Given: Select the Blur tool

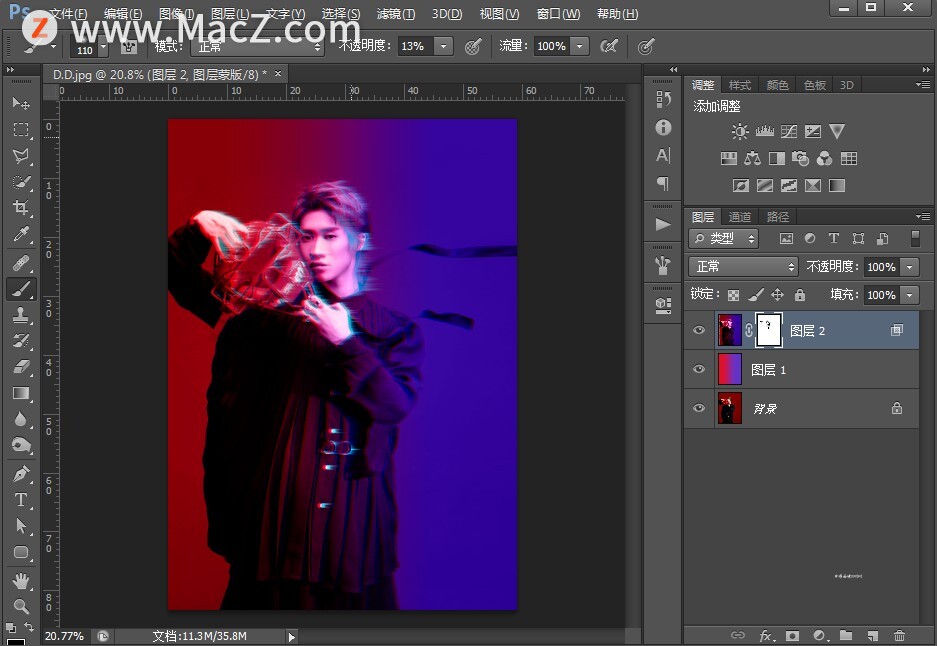Looking at the screenshot, I should tap(21, 419).
